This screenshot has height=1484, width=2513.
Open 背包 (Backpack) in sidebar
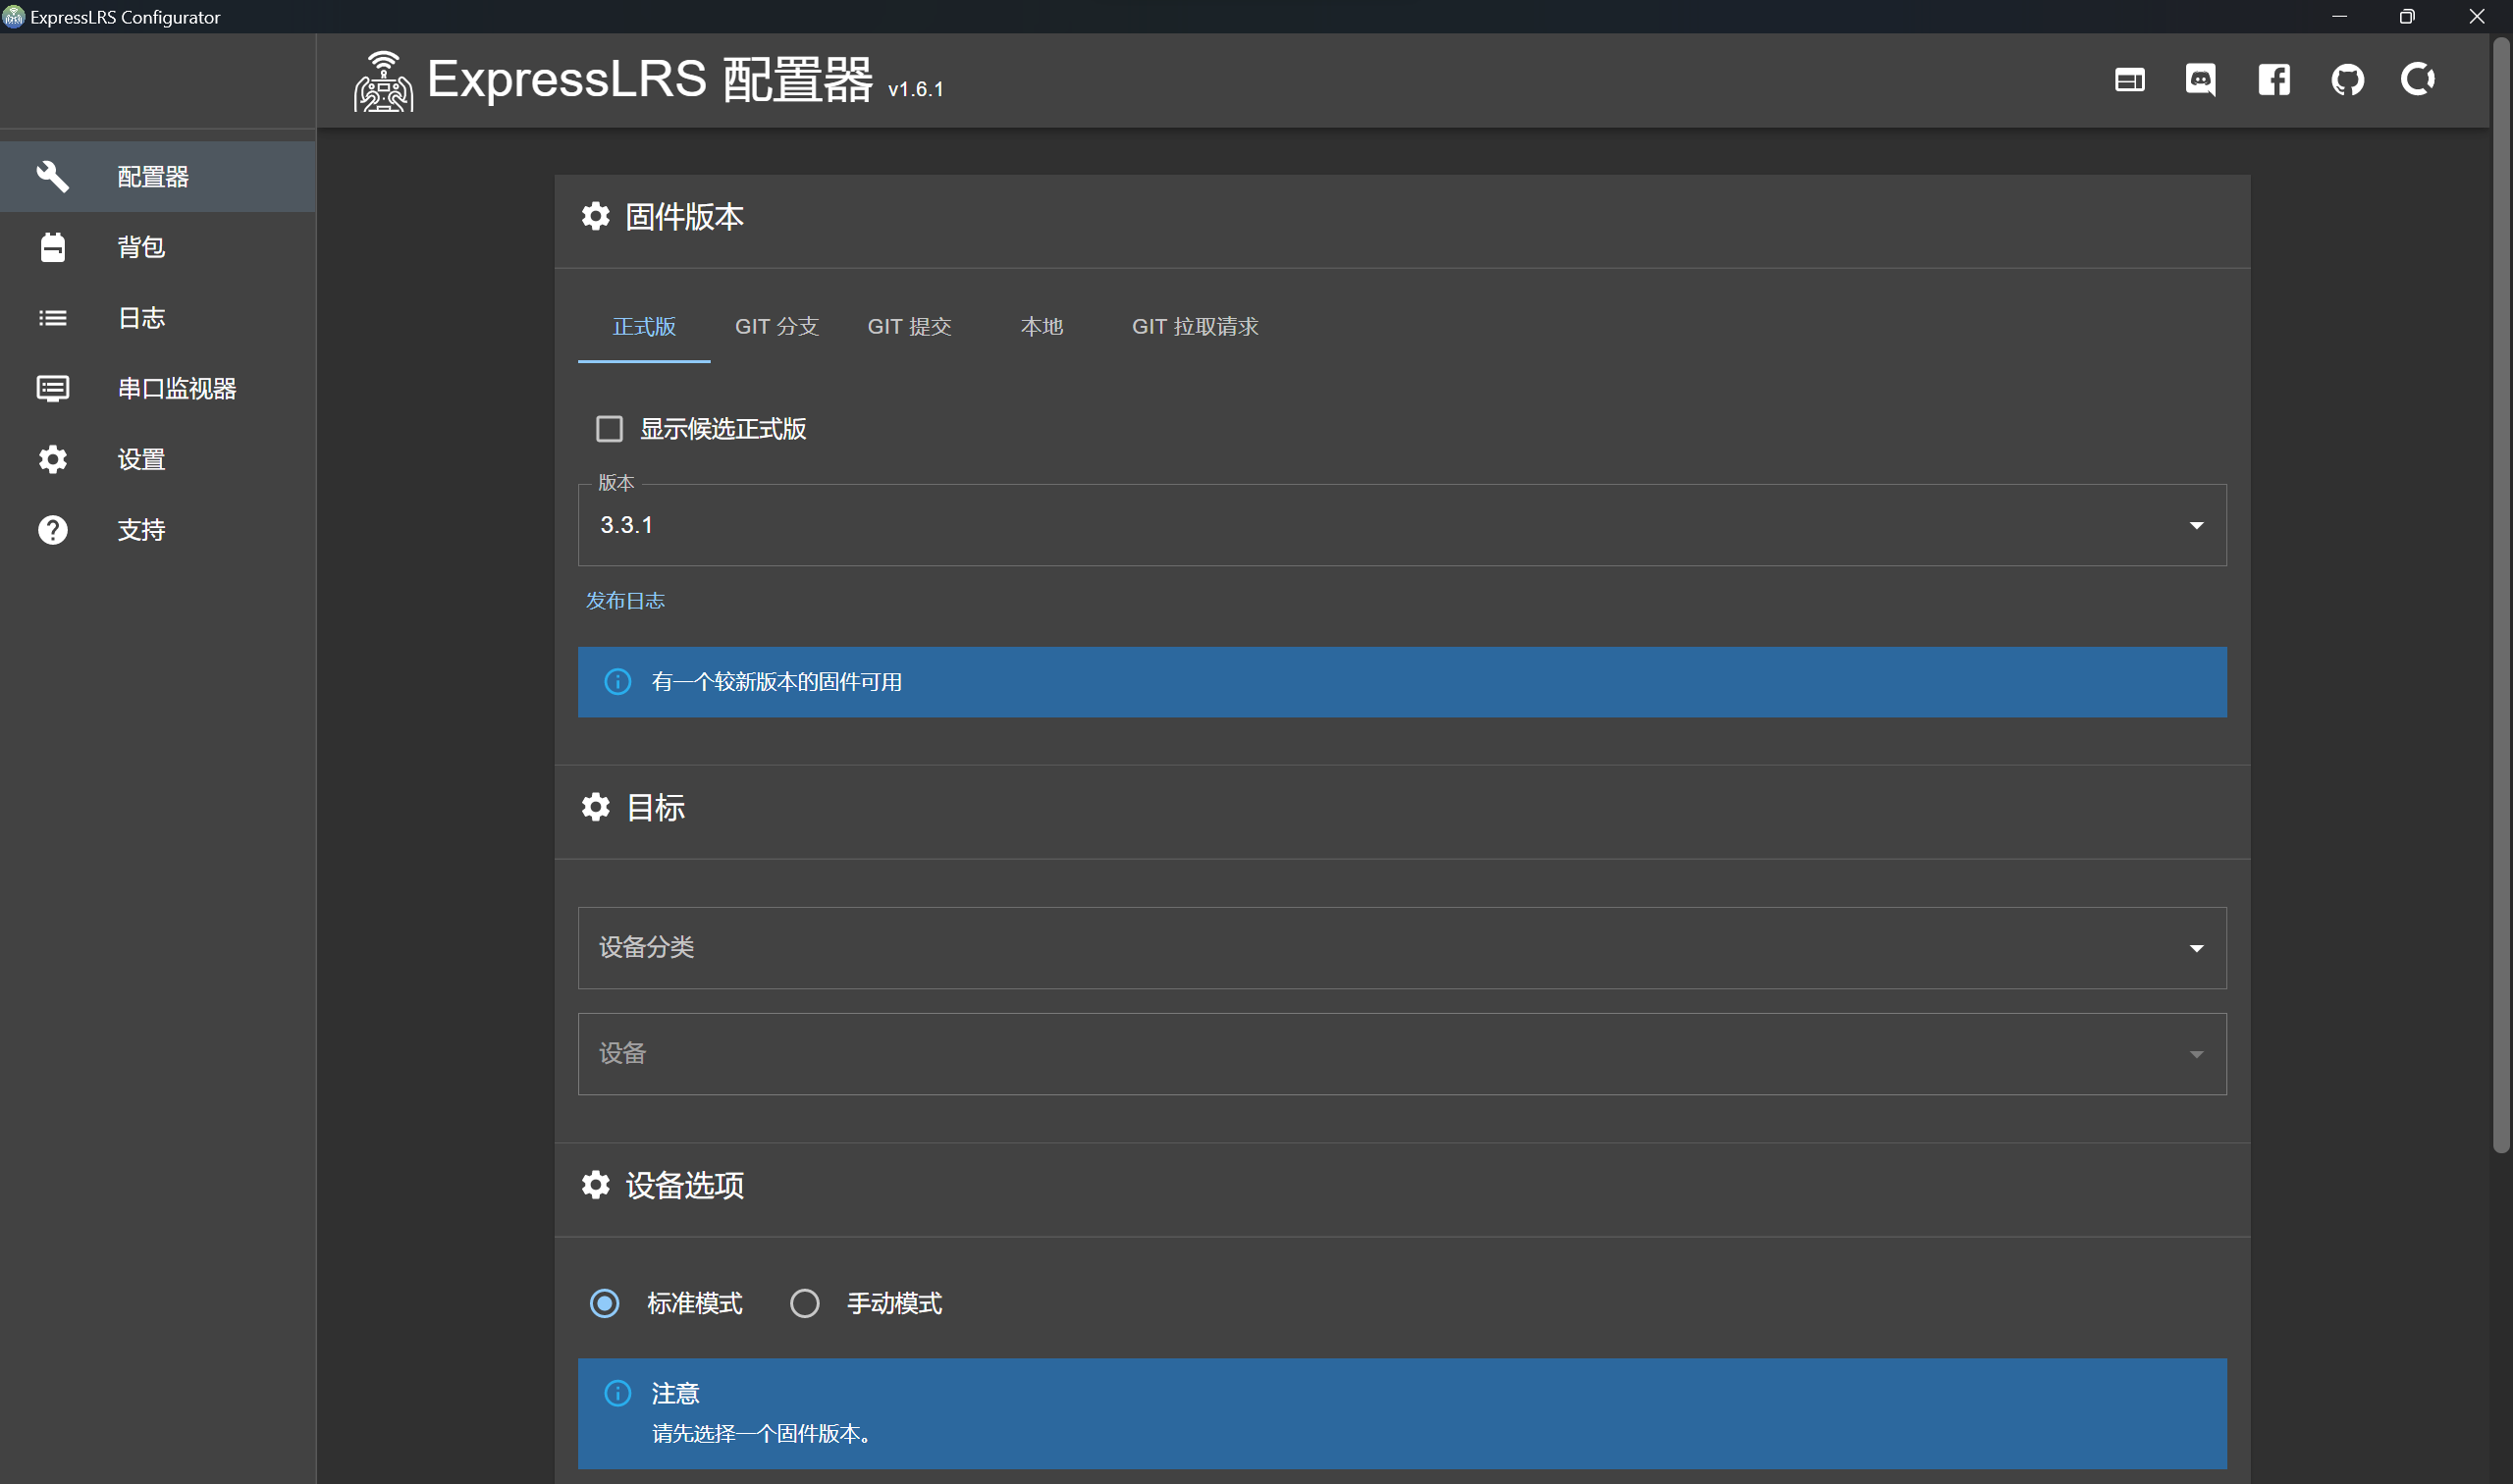tap(140, 247)
